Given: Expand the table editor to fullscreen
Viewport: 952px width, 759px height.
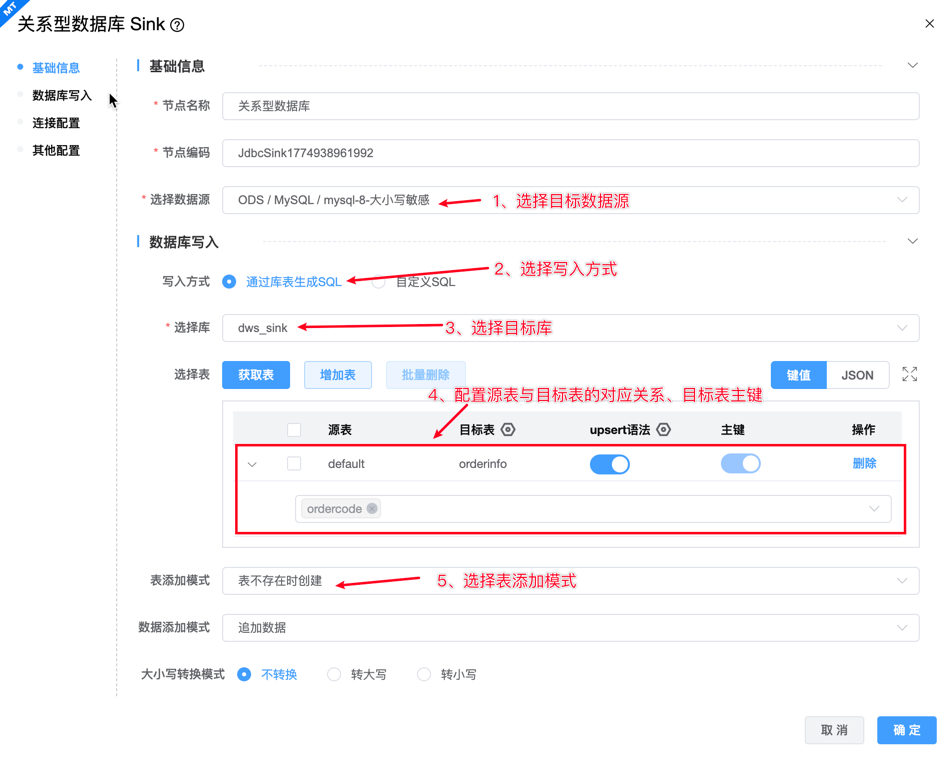Looking at the screenshot, I should tap(909, 374).
